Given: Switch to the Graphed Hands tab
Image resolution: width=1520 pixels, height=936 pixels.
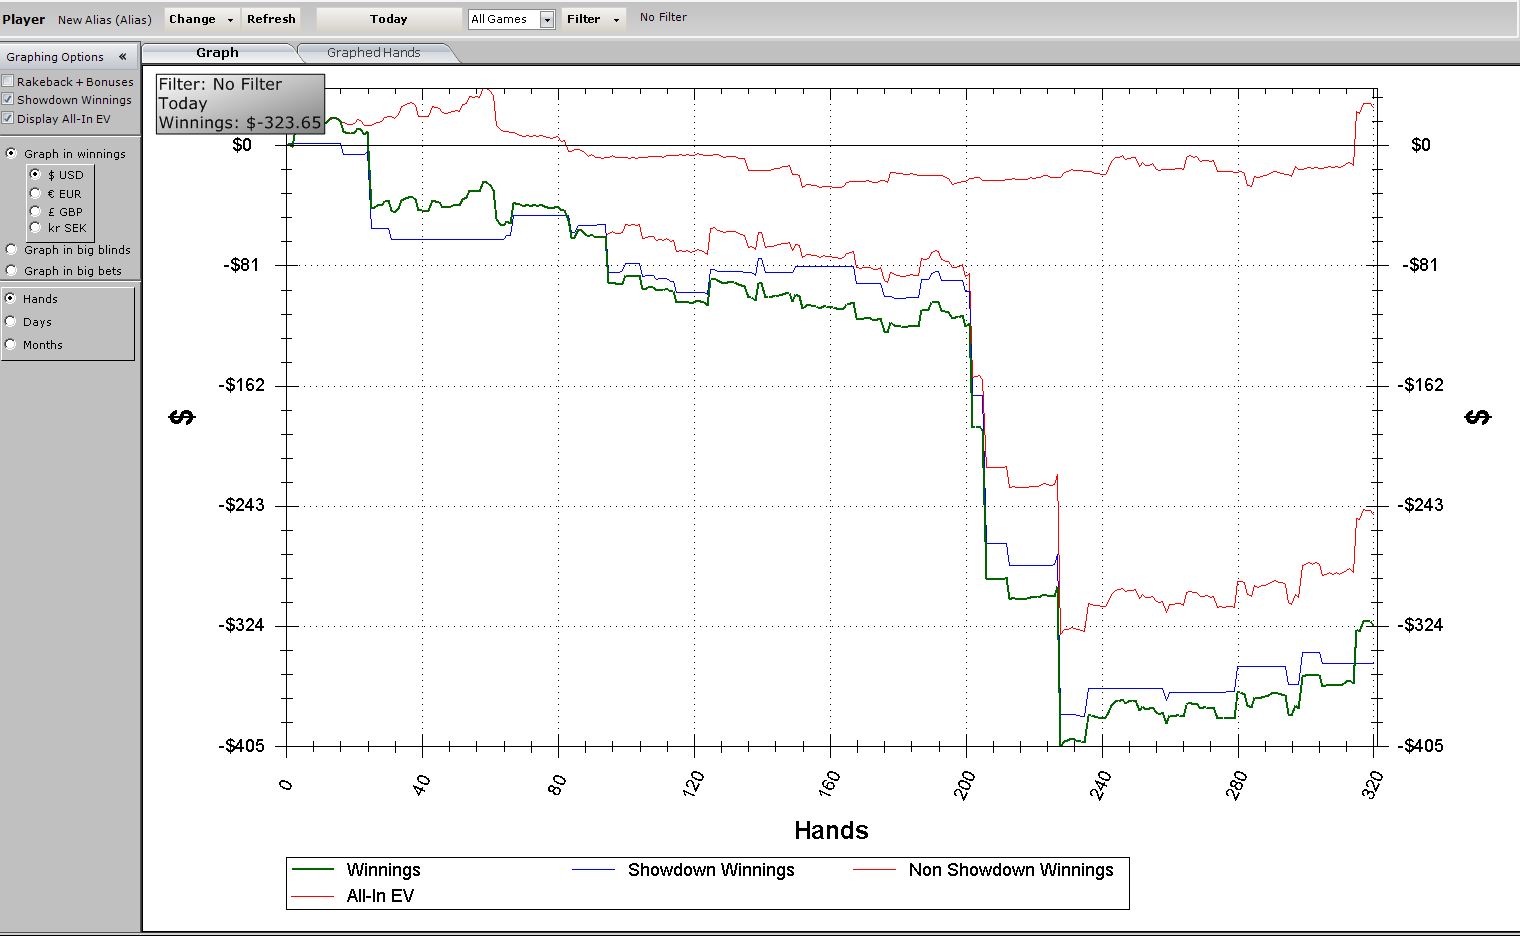Looking at the screenshot, I should click(373, 53).
